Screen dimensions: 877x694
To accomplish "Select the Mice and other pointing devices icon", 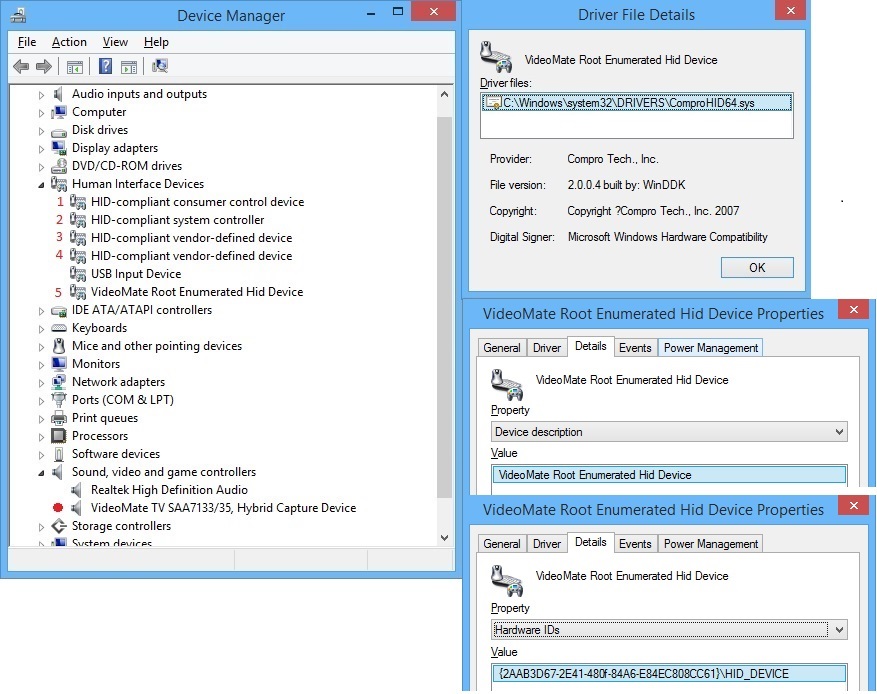I will [x=59, y=346].
